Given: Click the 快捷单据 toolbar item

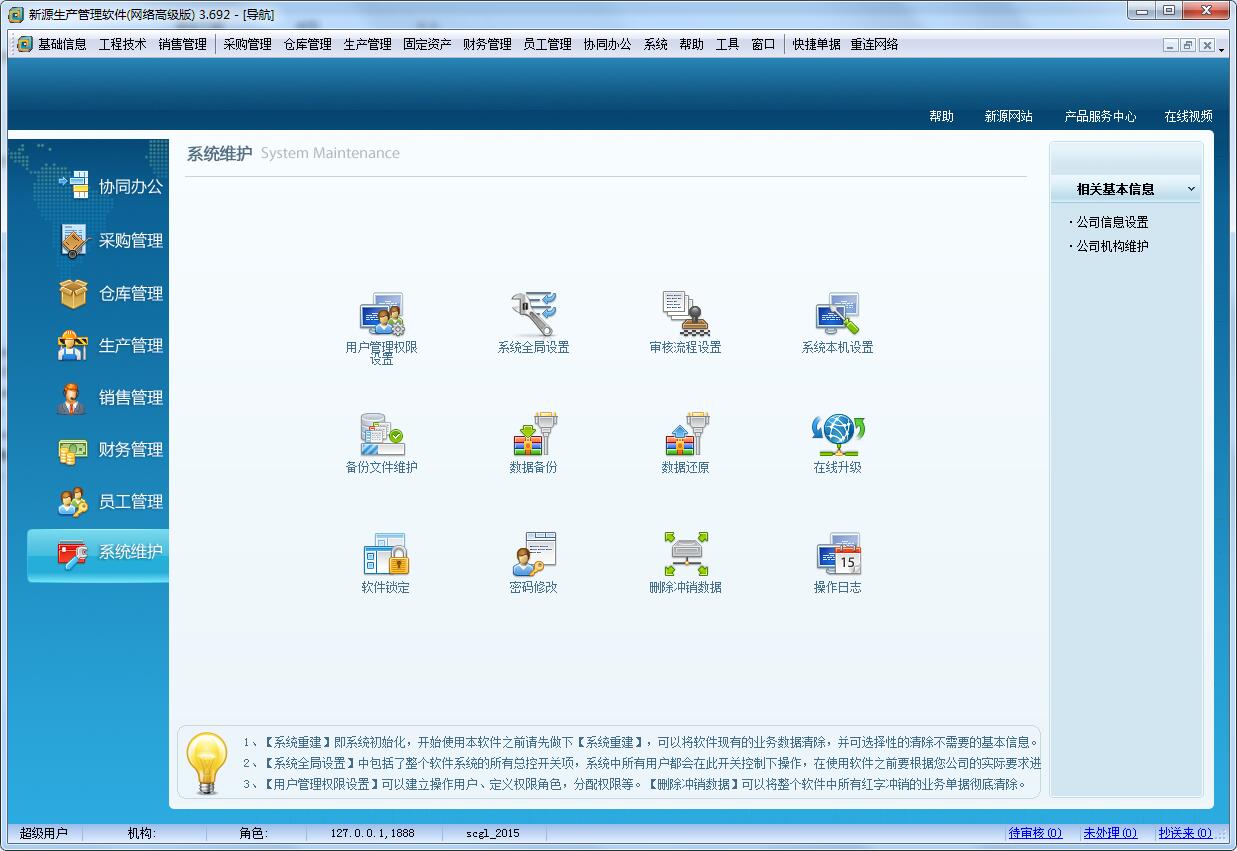Looking at the screenshot, I should click(x=816, y=44).
